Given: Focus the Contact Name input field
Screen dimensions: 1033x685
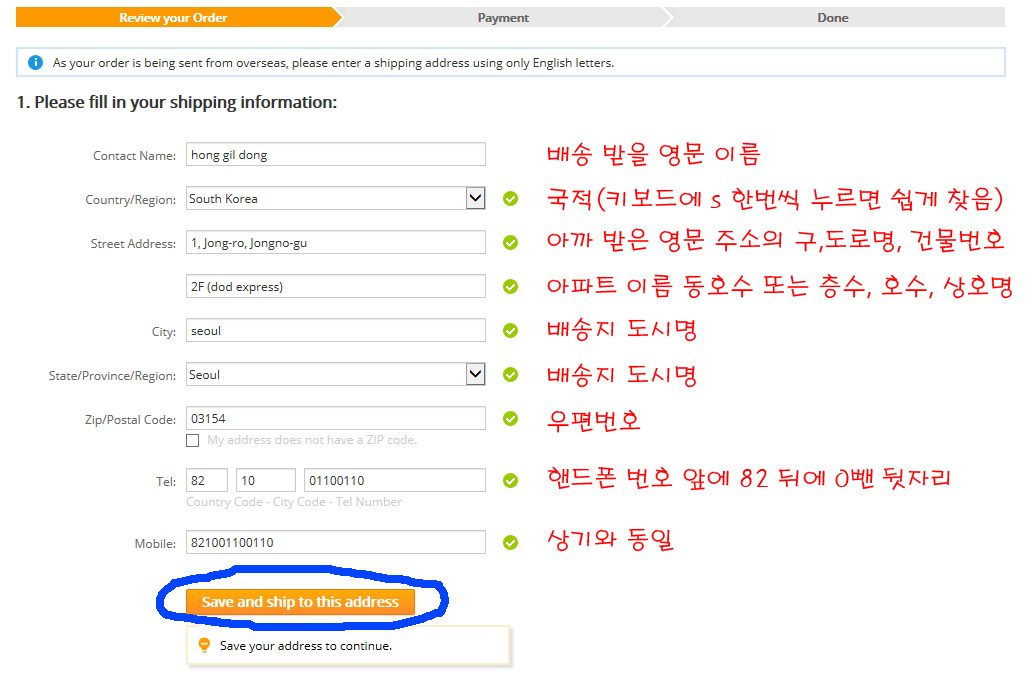Looking at the screenshot, I should click(x=335, y=155).
